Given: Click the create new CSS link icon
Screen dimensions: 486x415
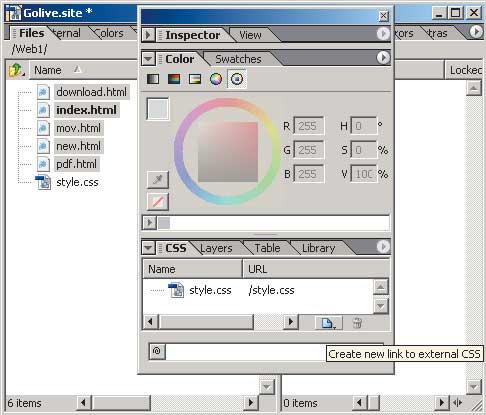Looking at the screenshot, I should 328,323.
